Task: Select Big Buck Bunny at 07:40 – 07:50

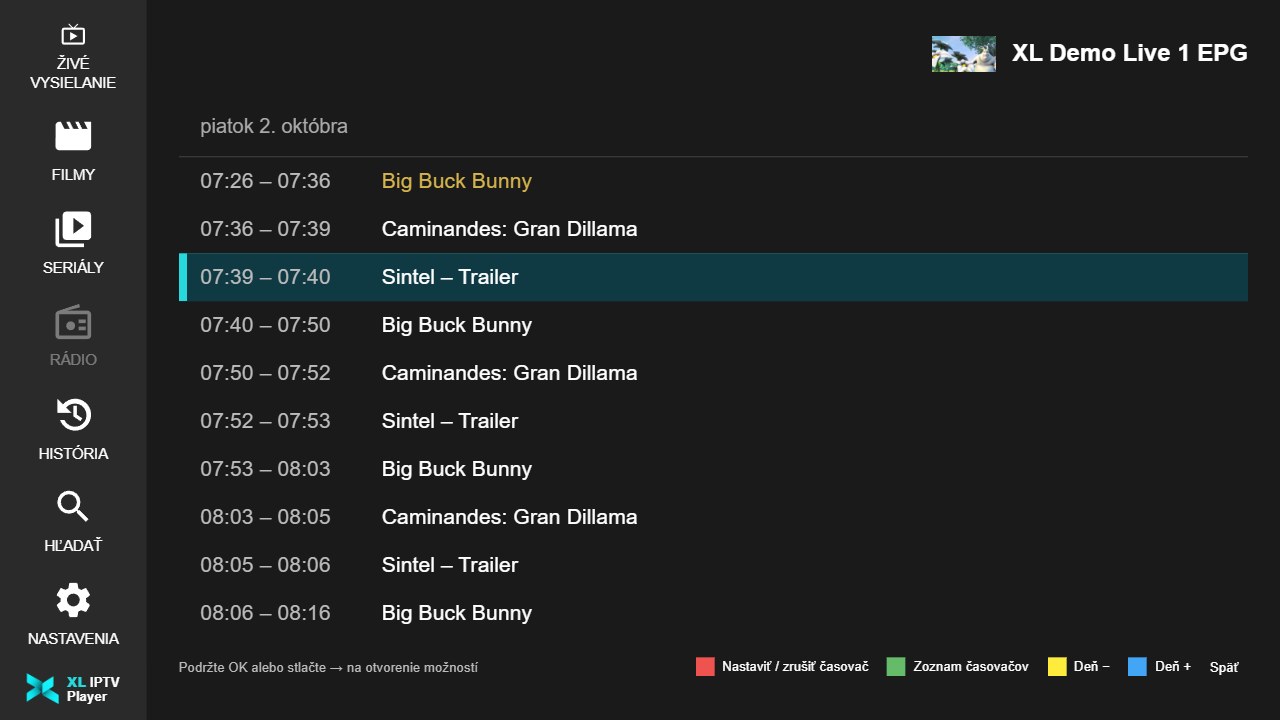Action: 713,325
